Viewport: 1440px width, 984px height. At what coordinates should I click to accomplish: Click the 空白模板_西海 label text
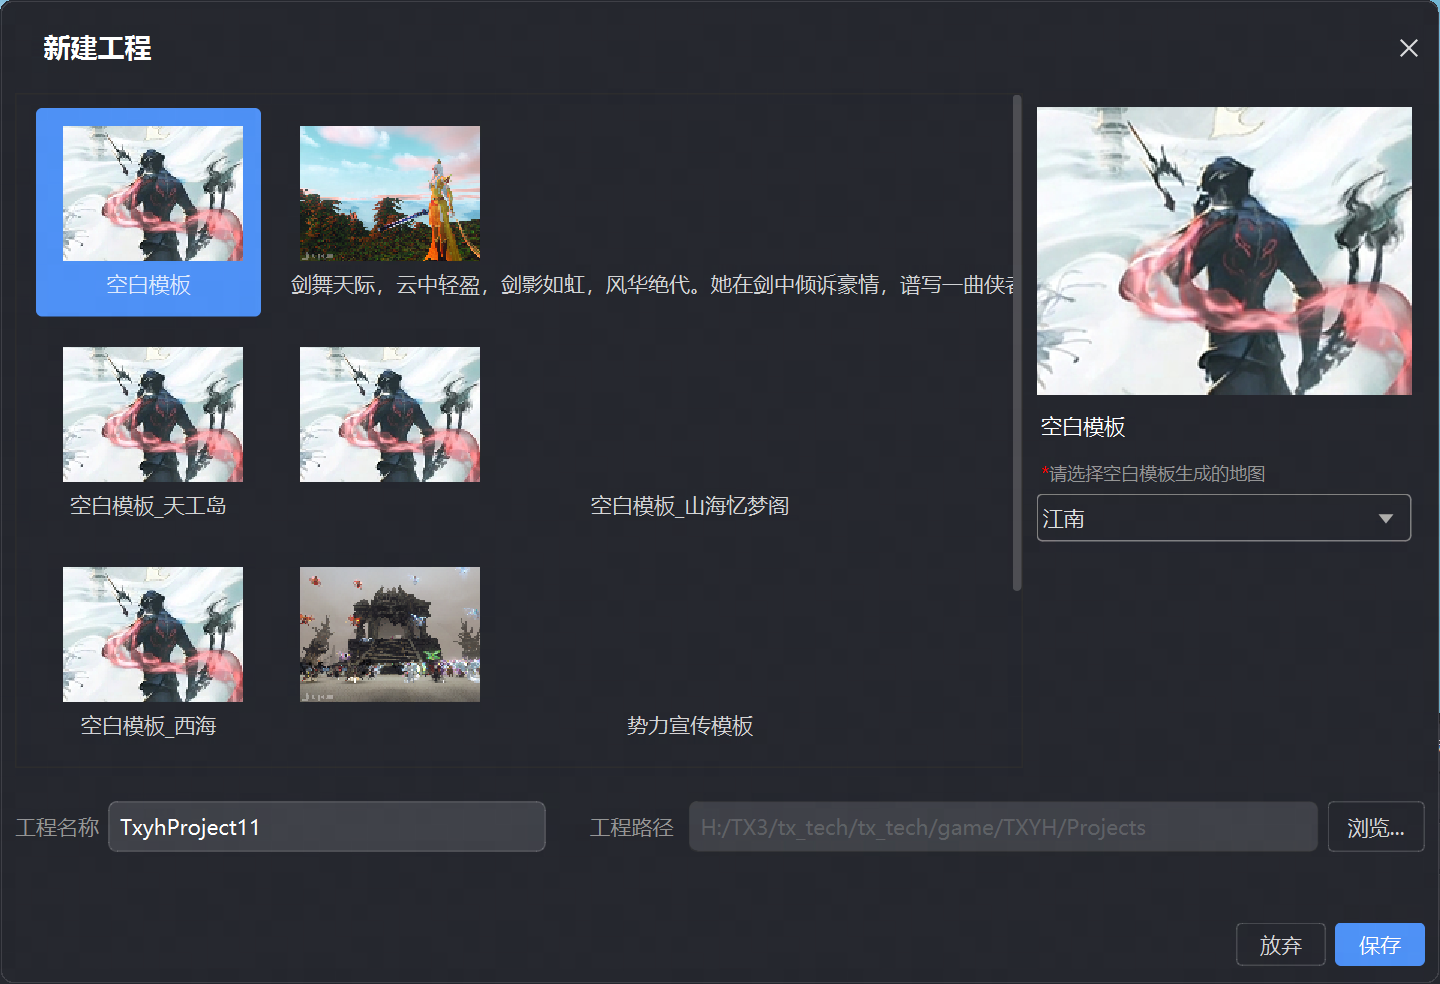148,726
